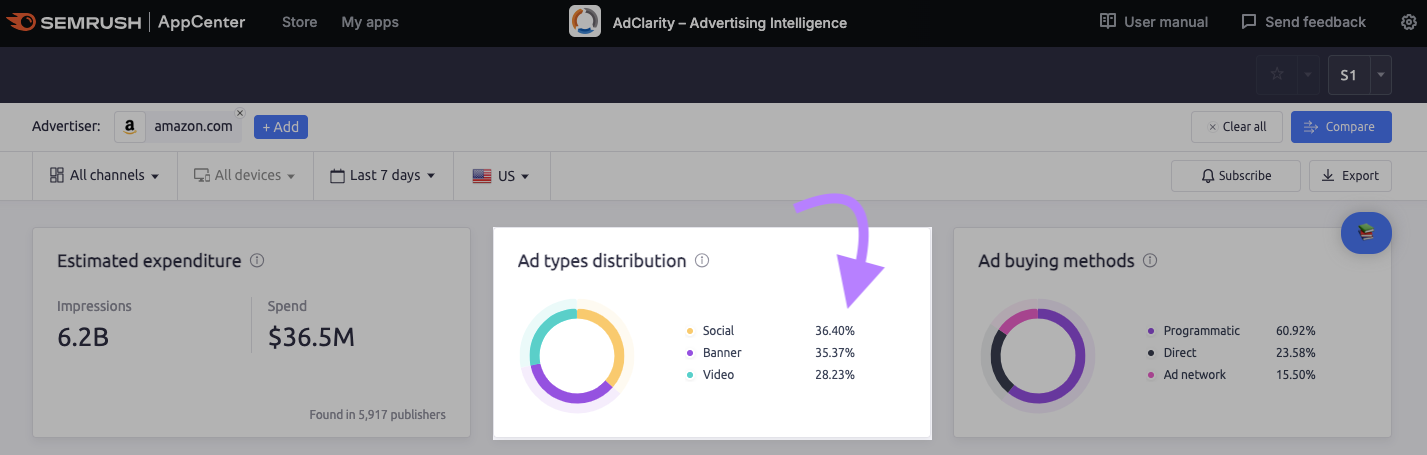Click the star favorite icon

pos(1276,75)
